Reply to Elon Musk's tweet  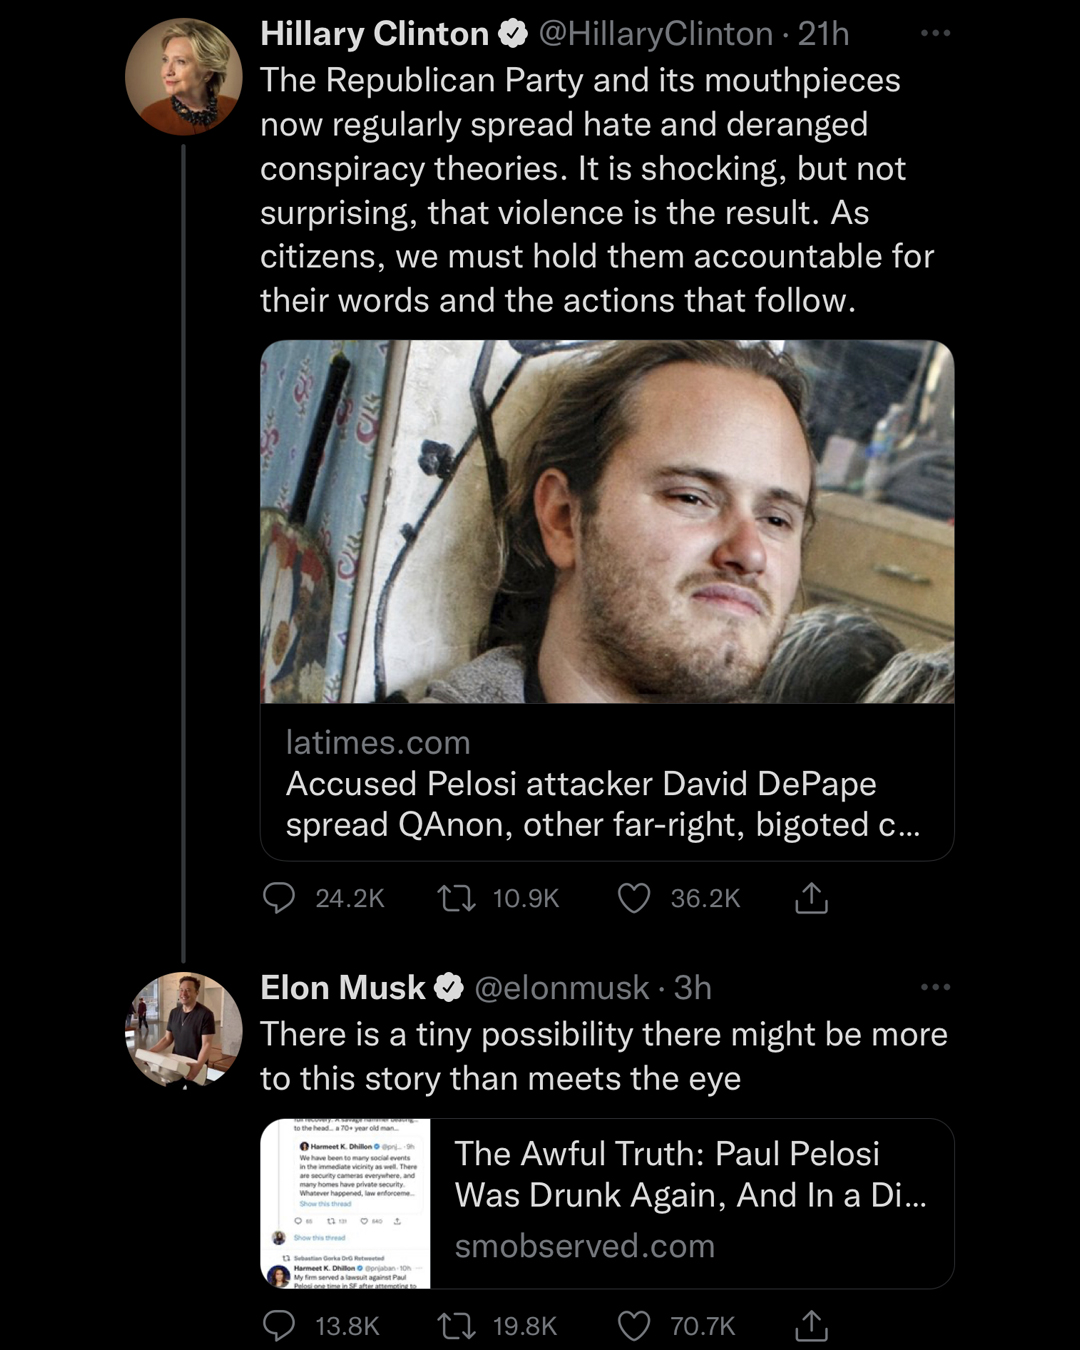(279, 1326)
